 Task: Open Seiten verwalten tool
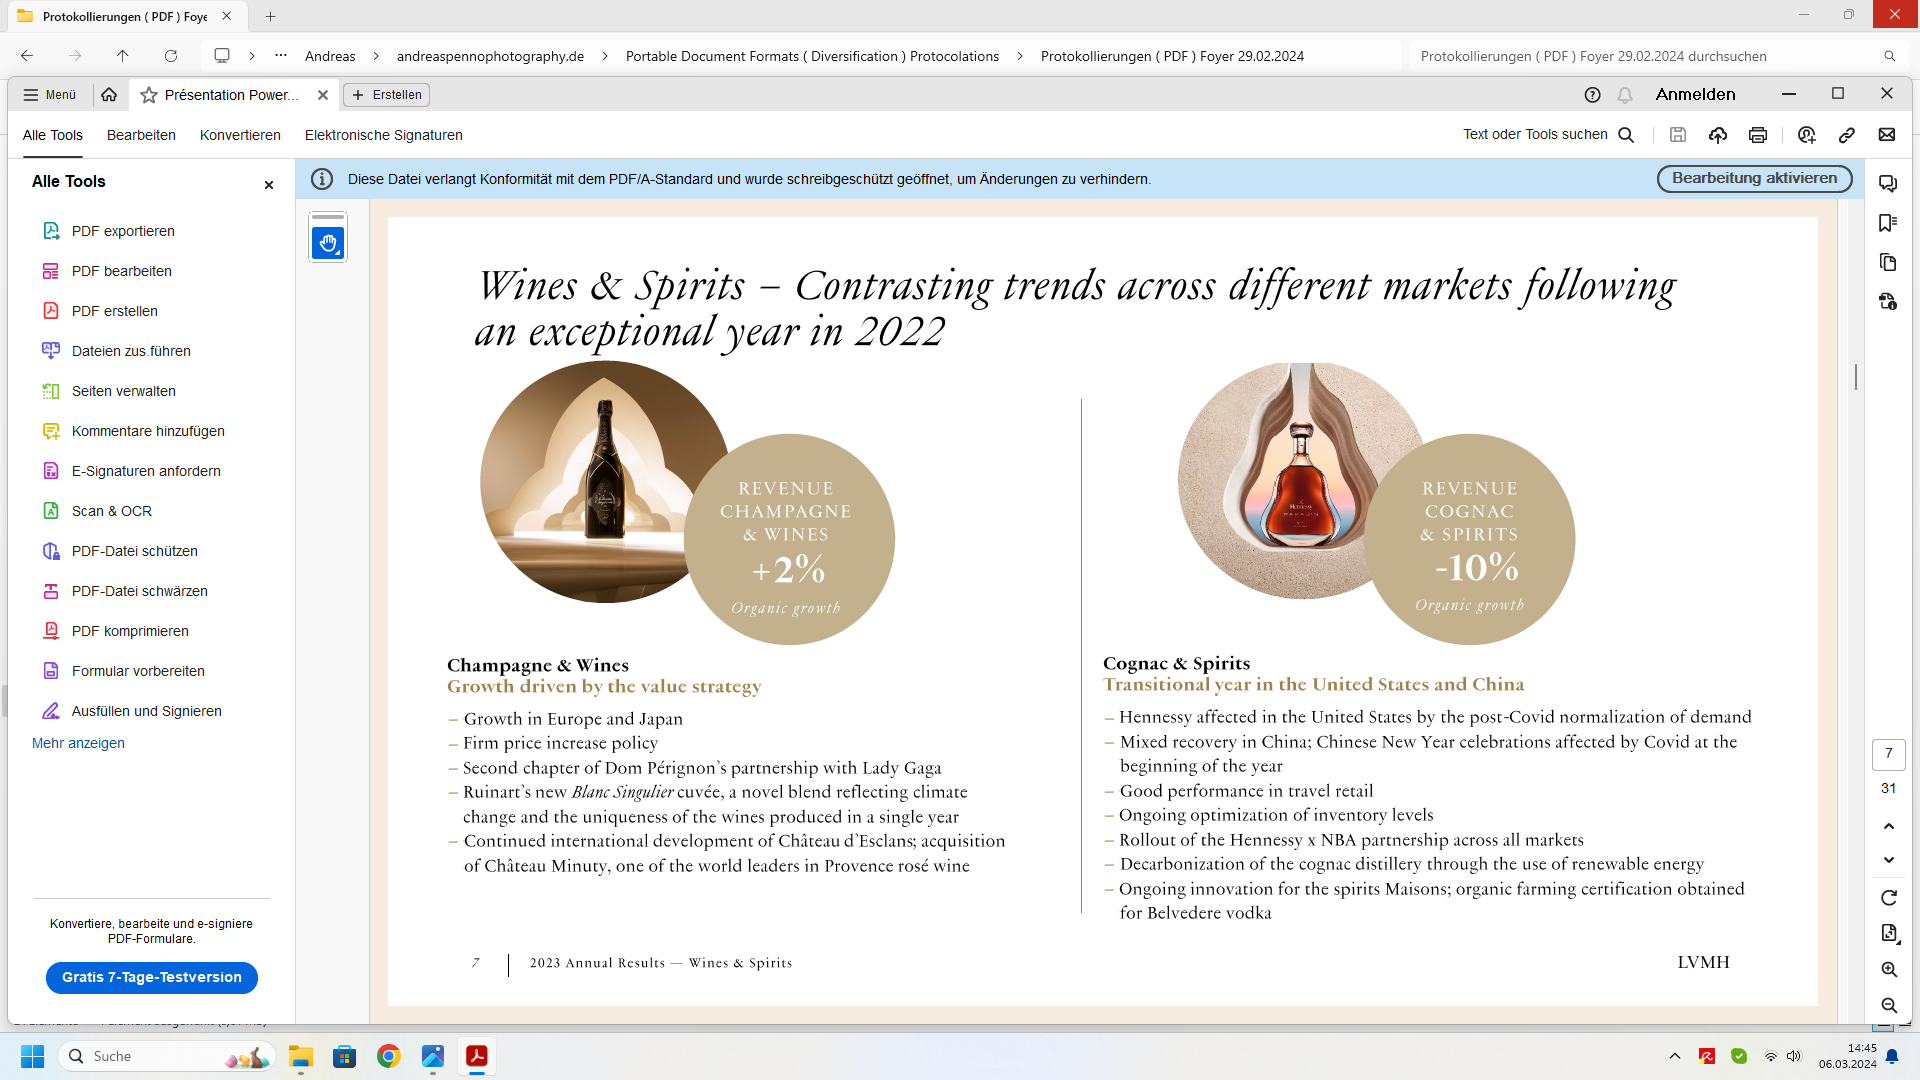click(123, 391)
